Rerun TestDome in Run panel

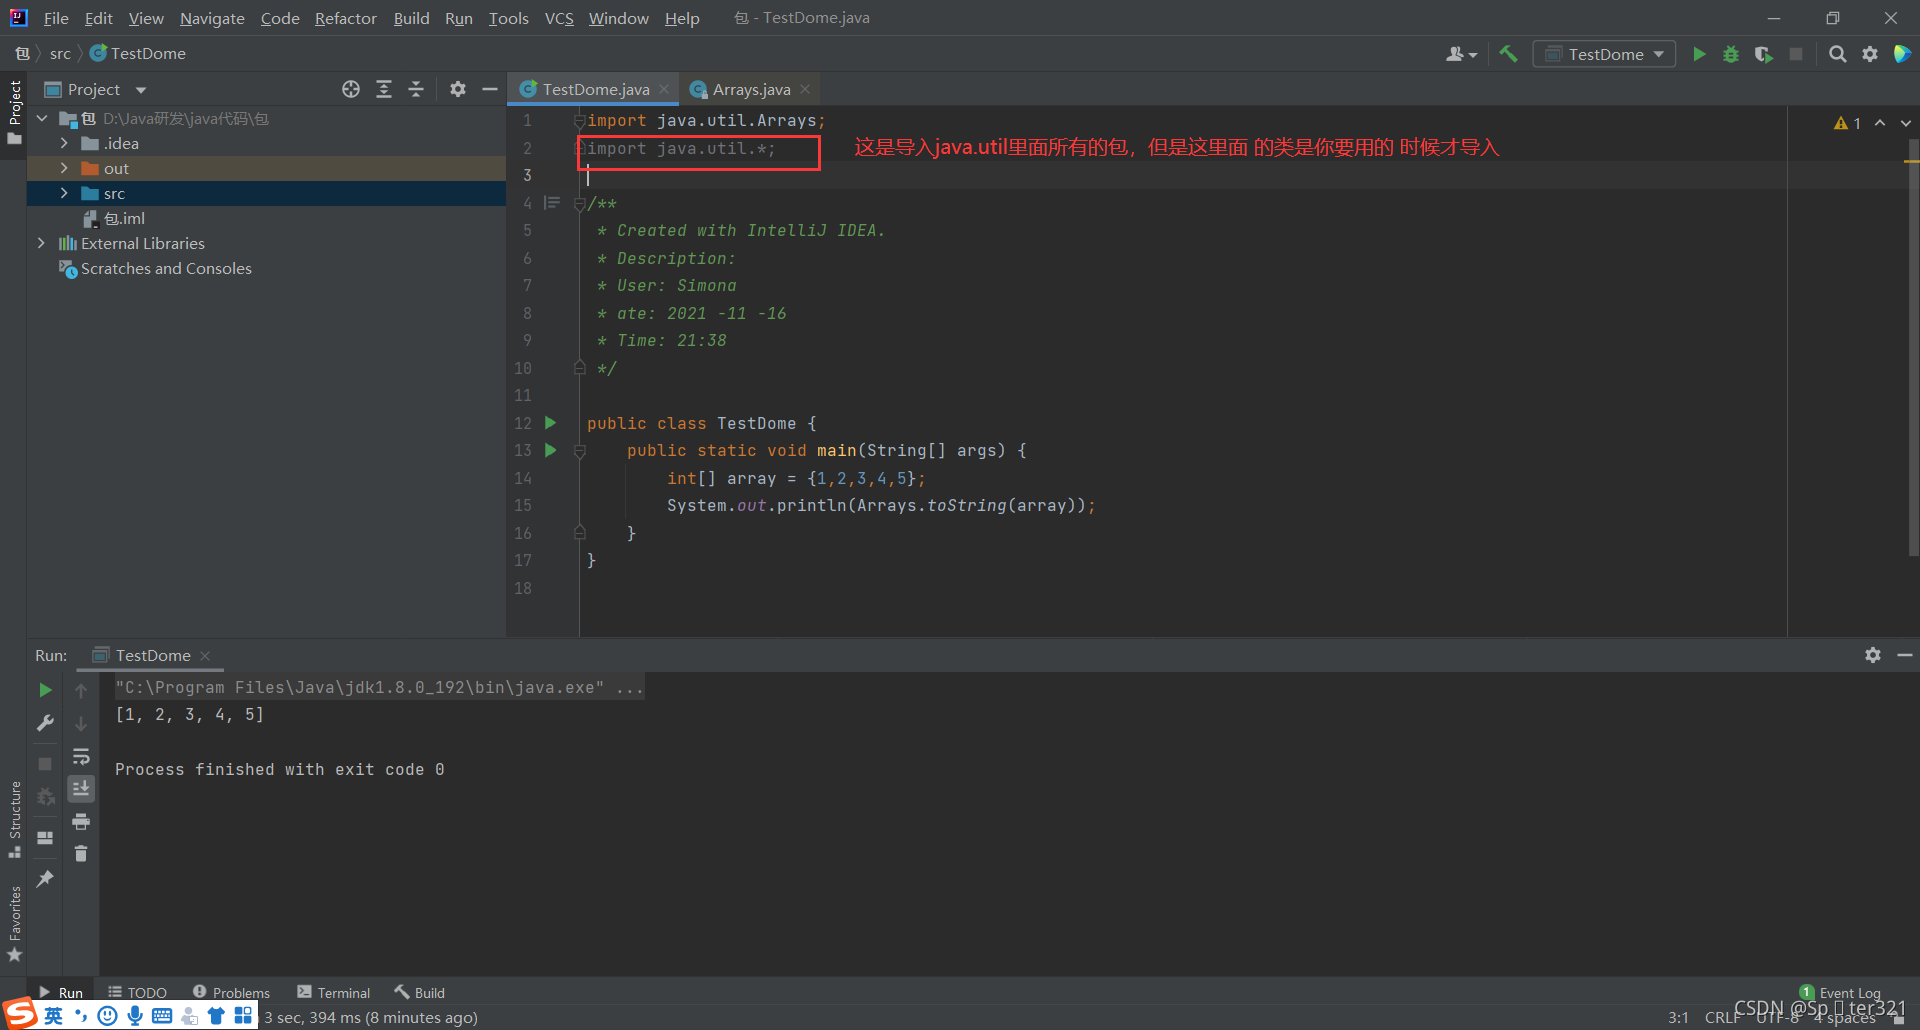point(45,690)
